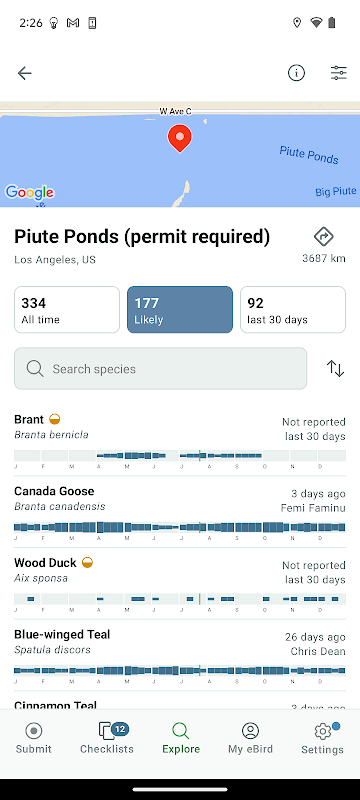Viewport: 360px width, 800px height.
Task: Open the Blue-winged Teal species entry
Action: pyautogui.click(x=180, y=656)
